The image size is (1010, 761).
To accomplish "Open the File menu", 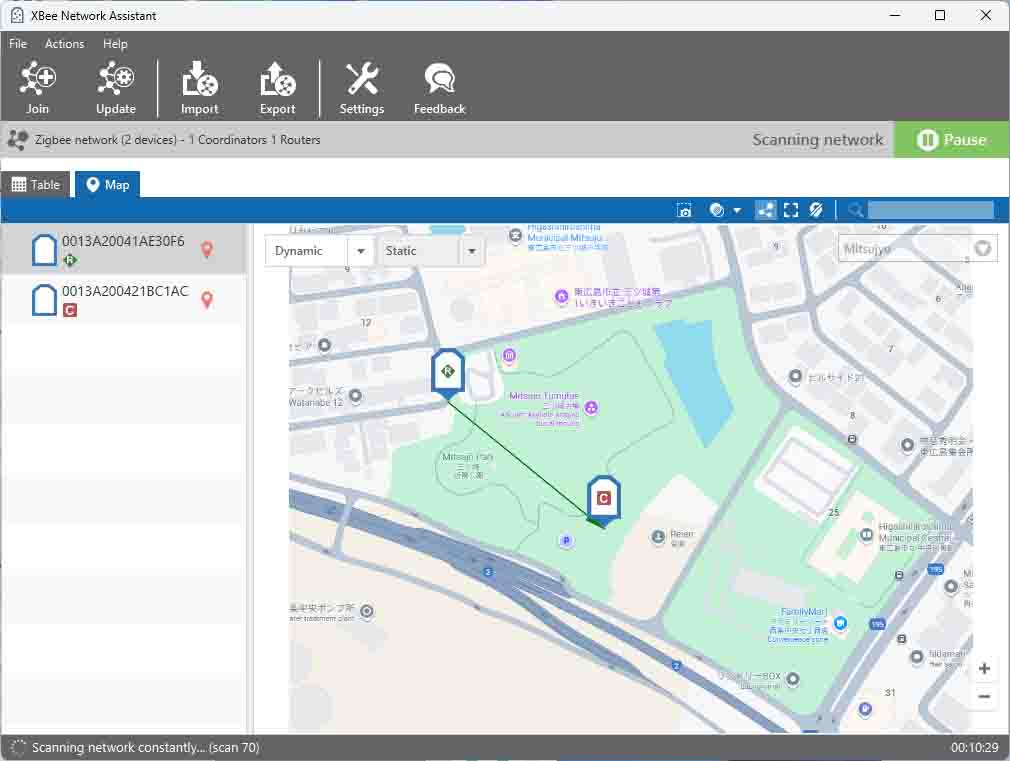I will 18,44.
